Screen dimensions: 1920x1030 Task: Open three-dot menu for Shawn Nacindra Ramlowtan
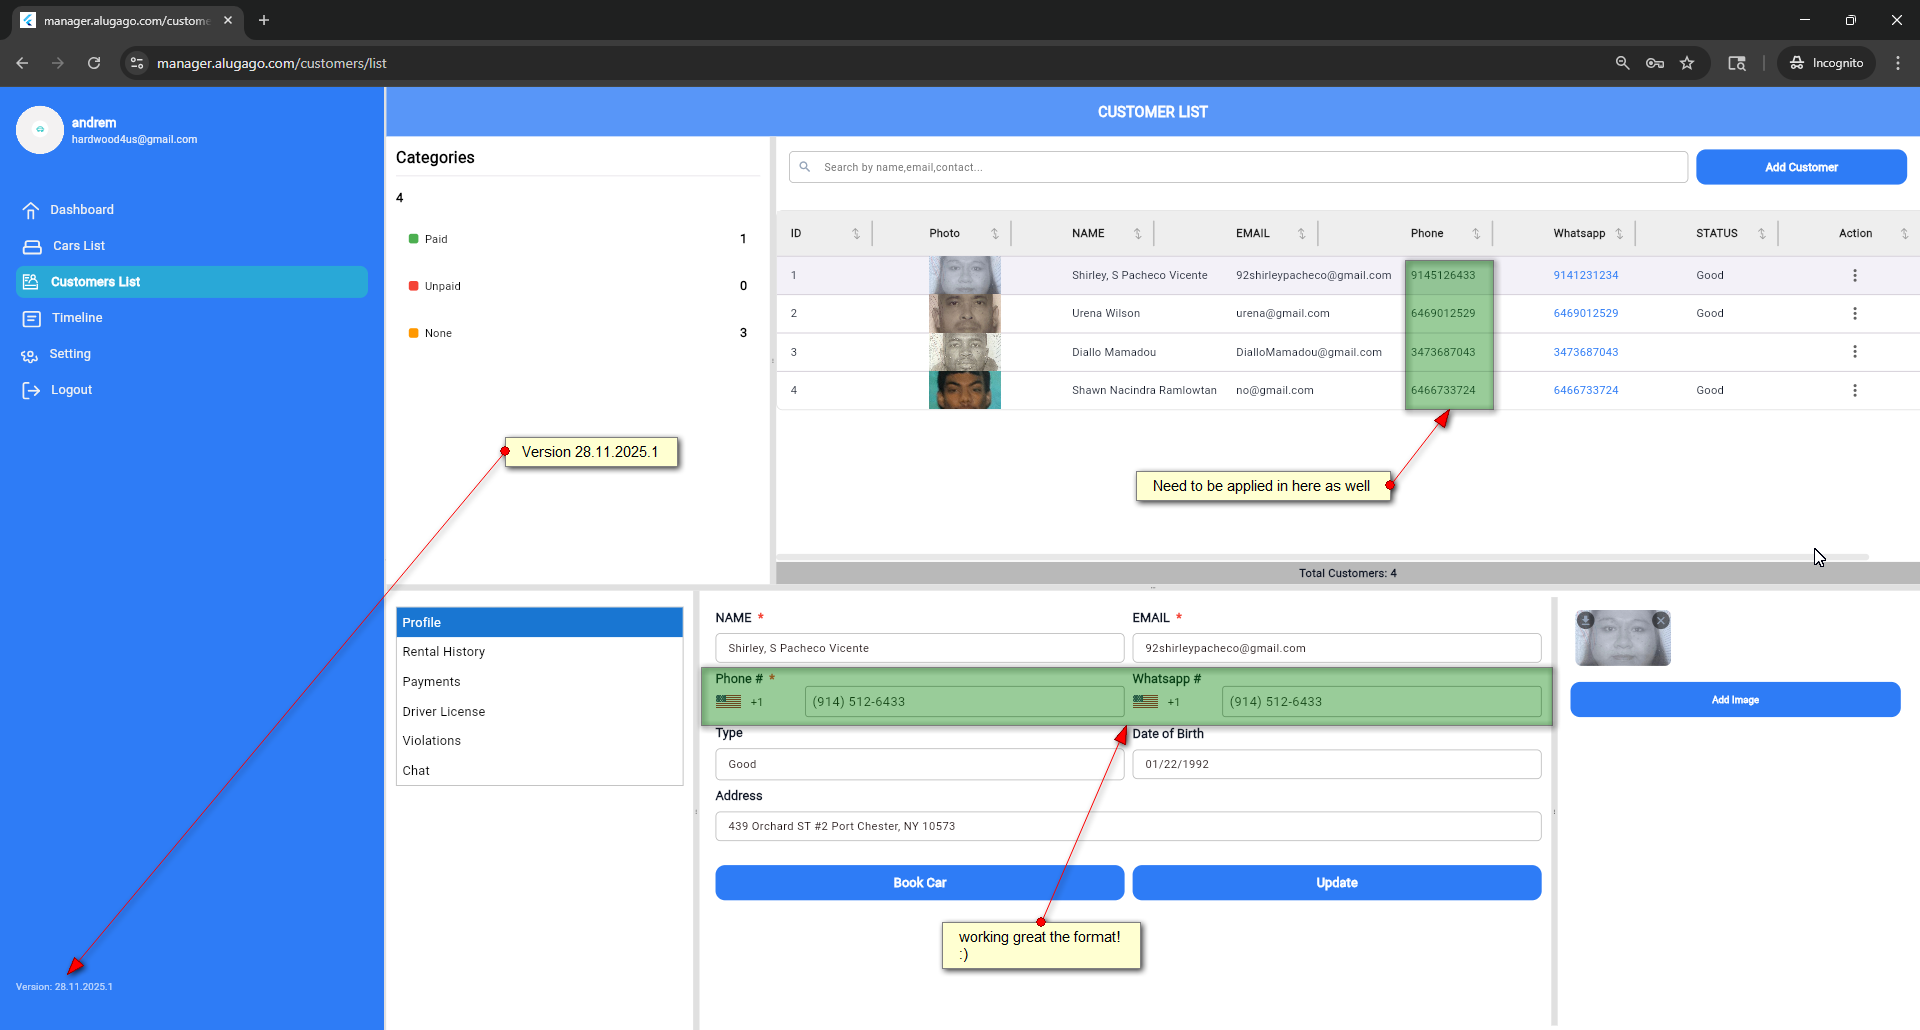(1854, 391)
